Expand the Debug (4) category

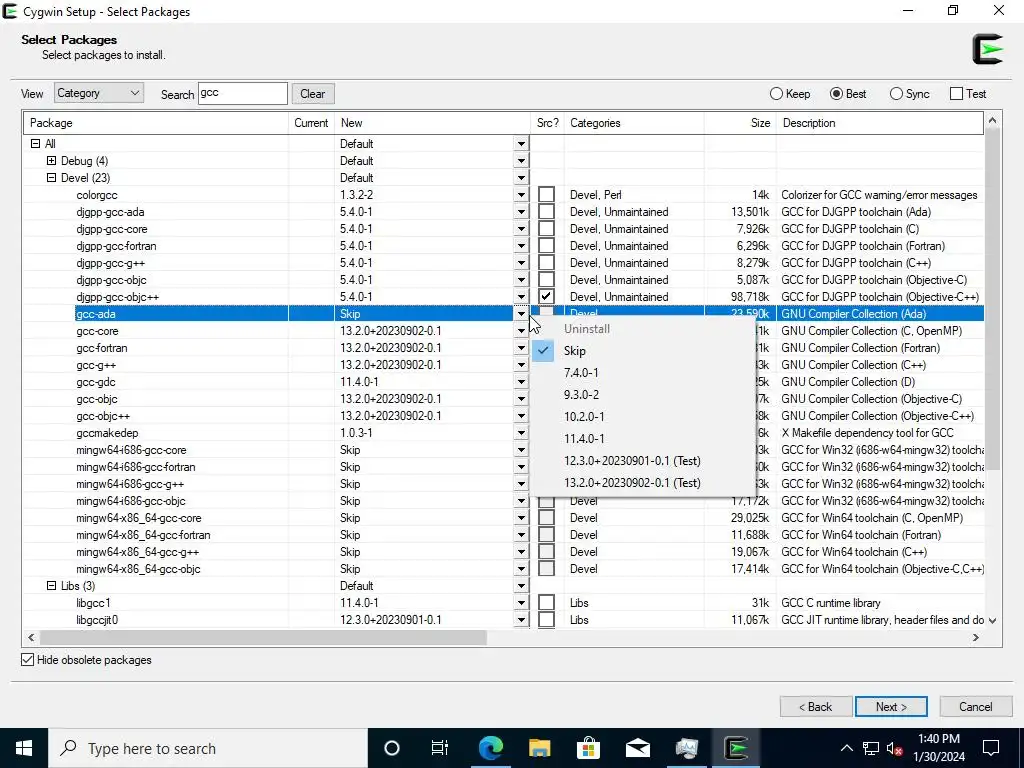(x=52, y=161)
